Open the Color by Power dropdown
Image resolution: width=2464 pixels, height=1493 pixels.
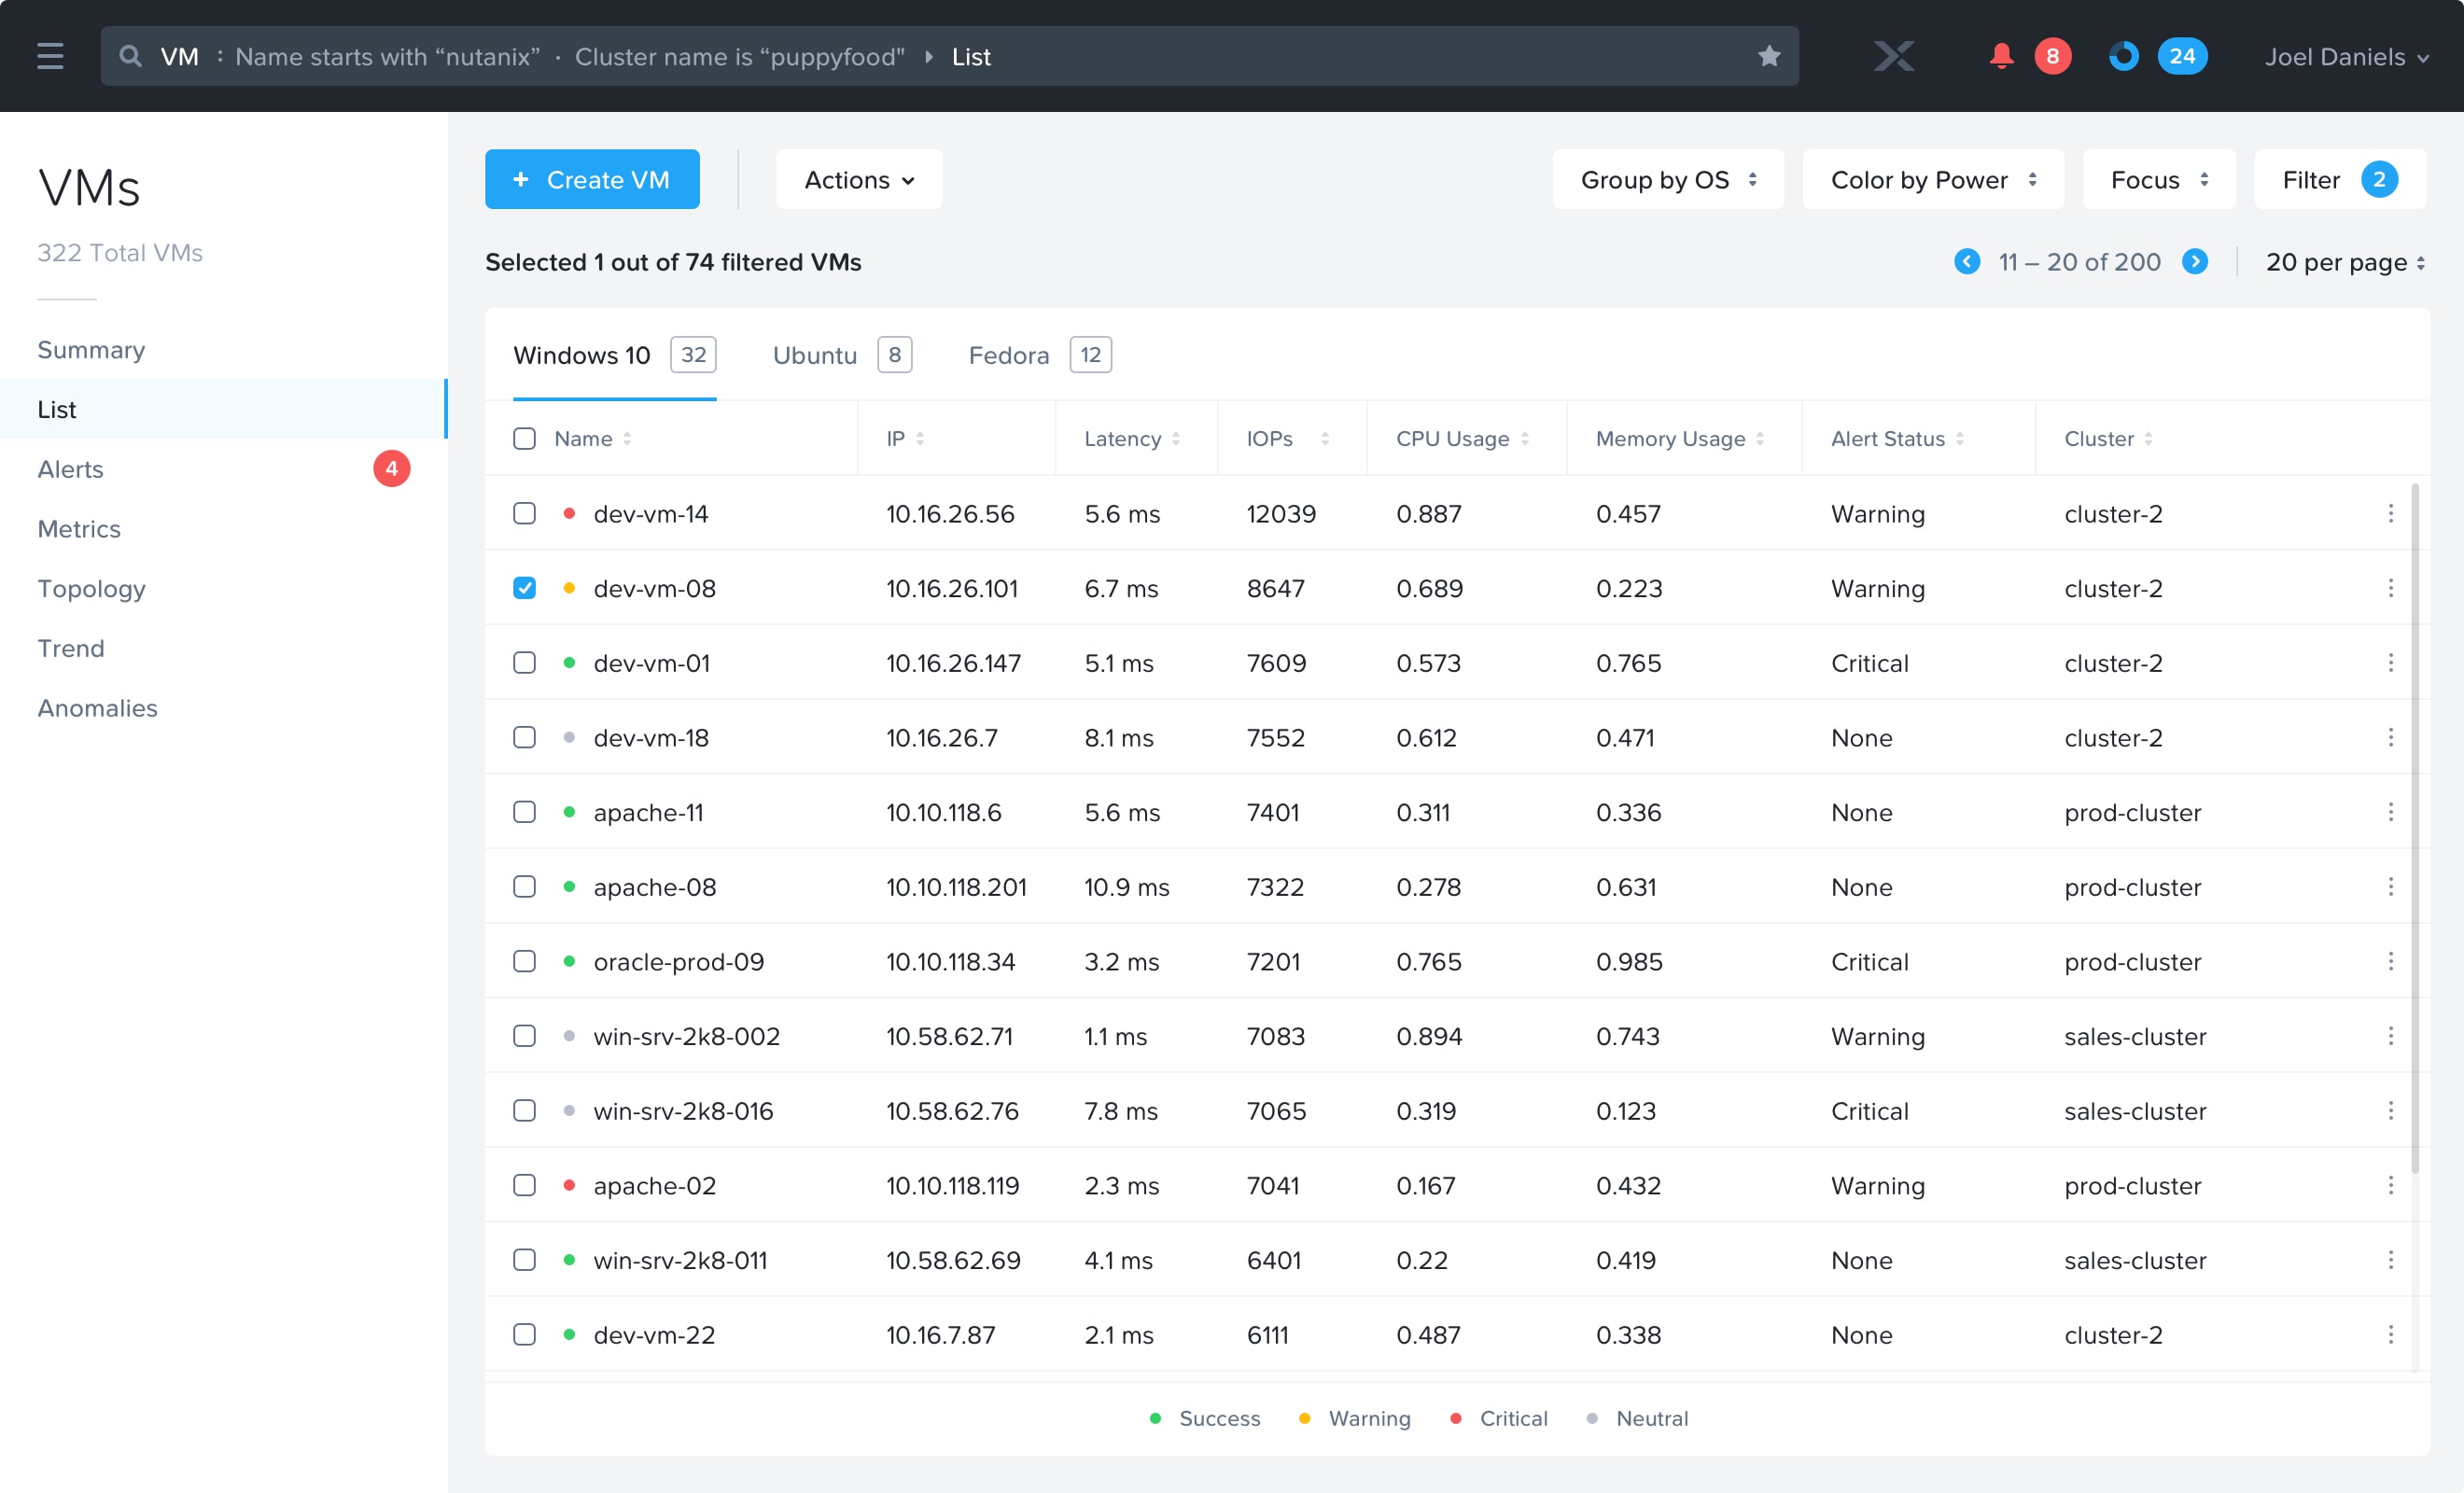click(1932, 180)
